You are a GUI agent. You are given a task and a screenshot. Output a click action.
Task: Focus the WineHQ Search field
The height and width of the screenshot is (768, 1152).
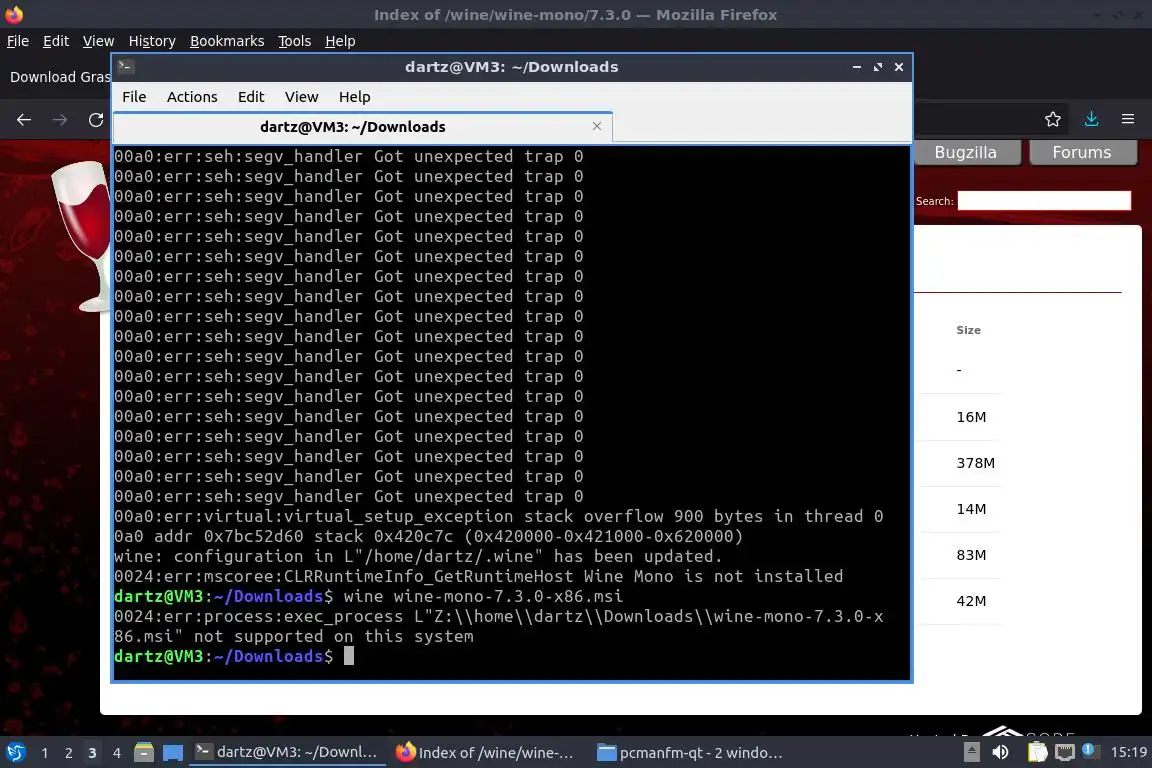click(x=1044, y=201)
